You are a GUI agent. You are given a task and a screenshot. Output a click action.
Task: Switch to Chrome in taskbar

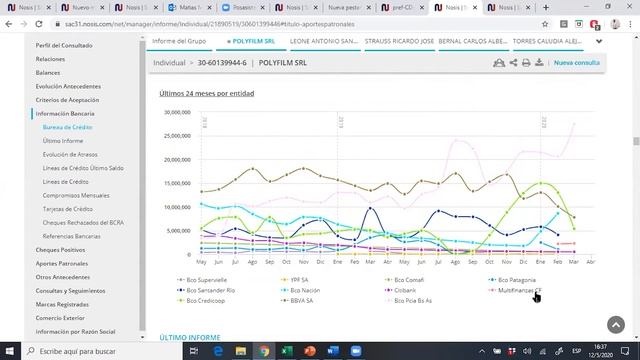[264, 351]
